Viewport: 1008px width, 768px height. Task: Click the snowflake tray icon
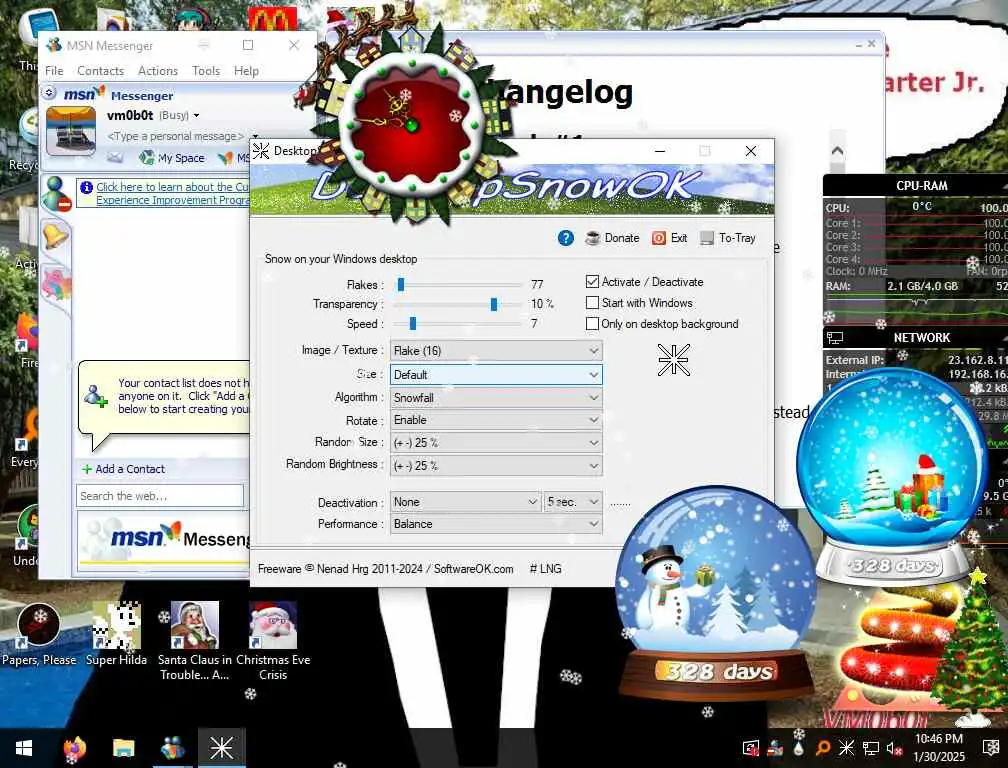[847, 748]
